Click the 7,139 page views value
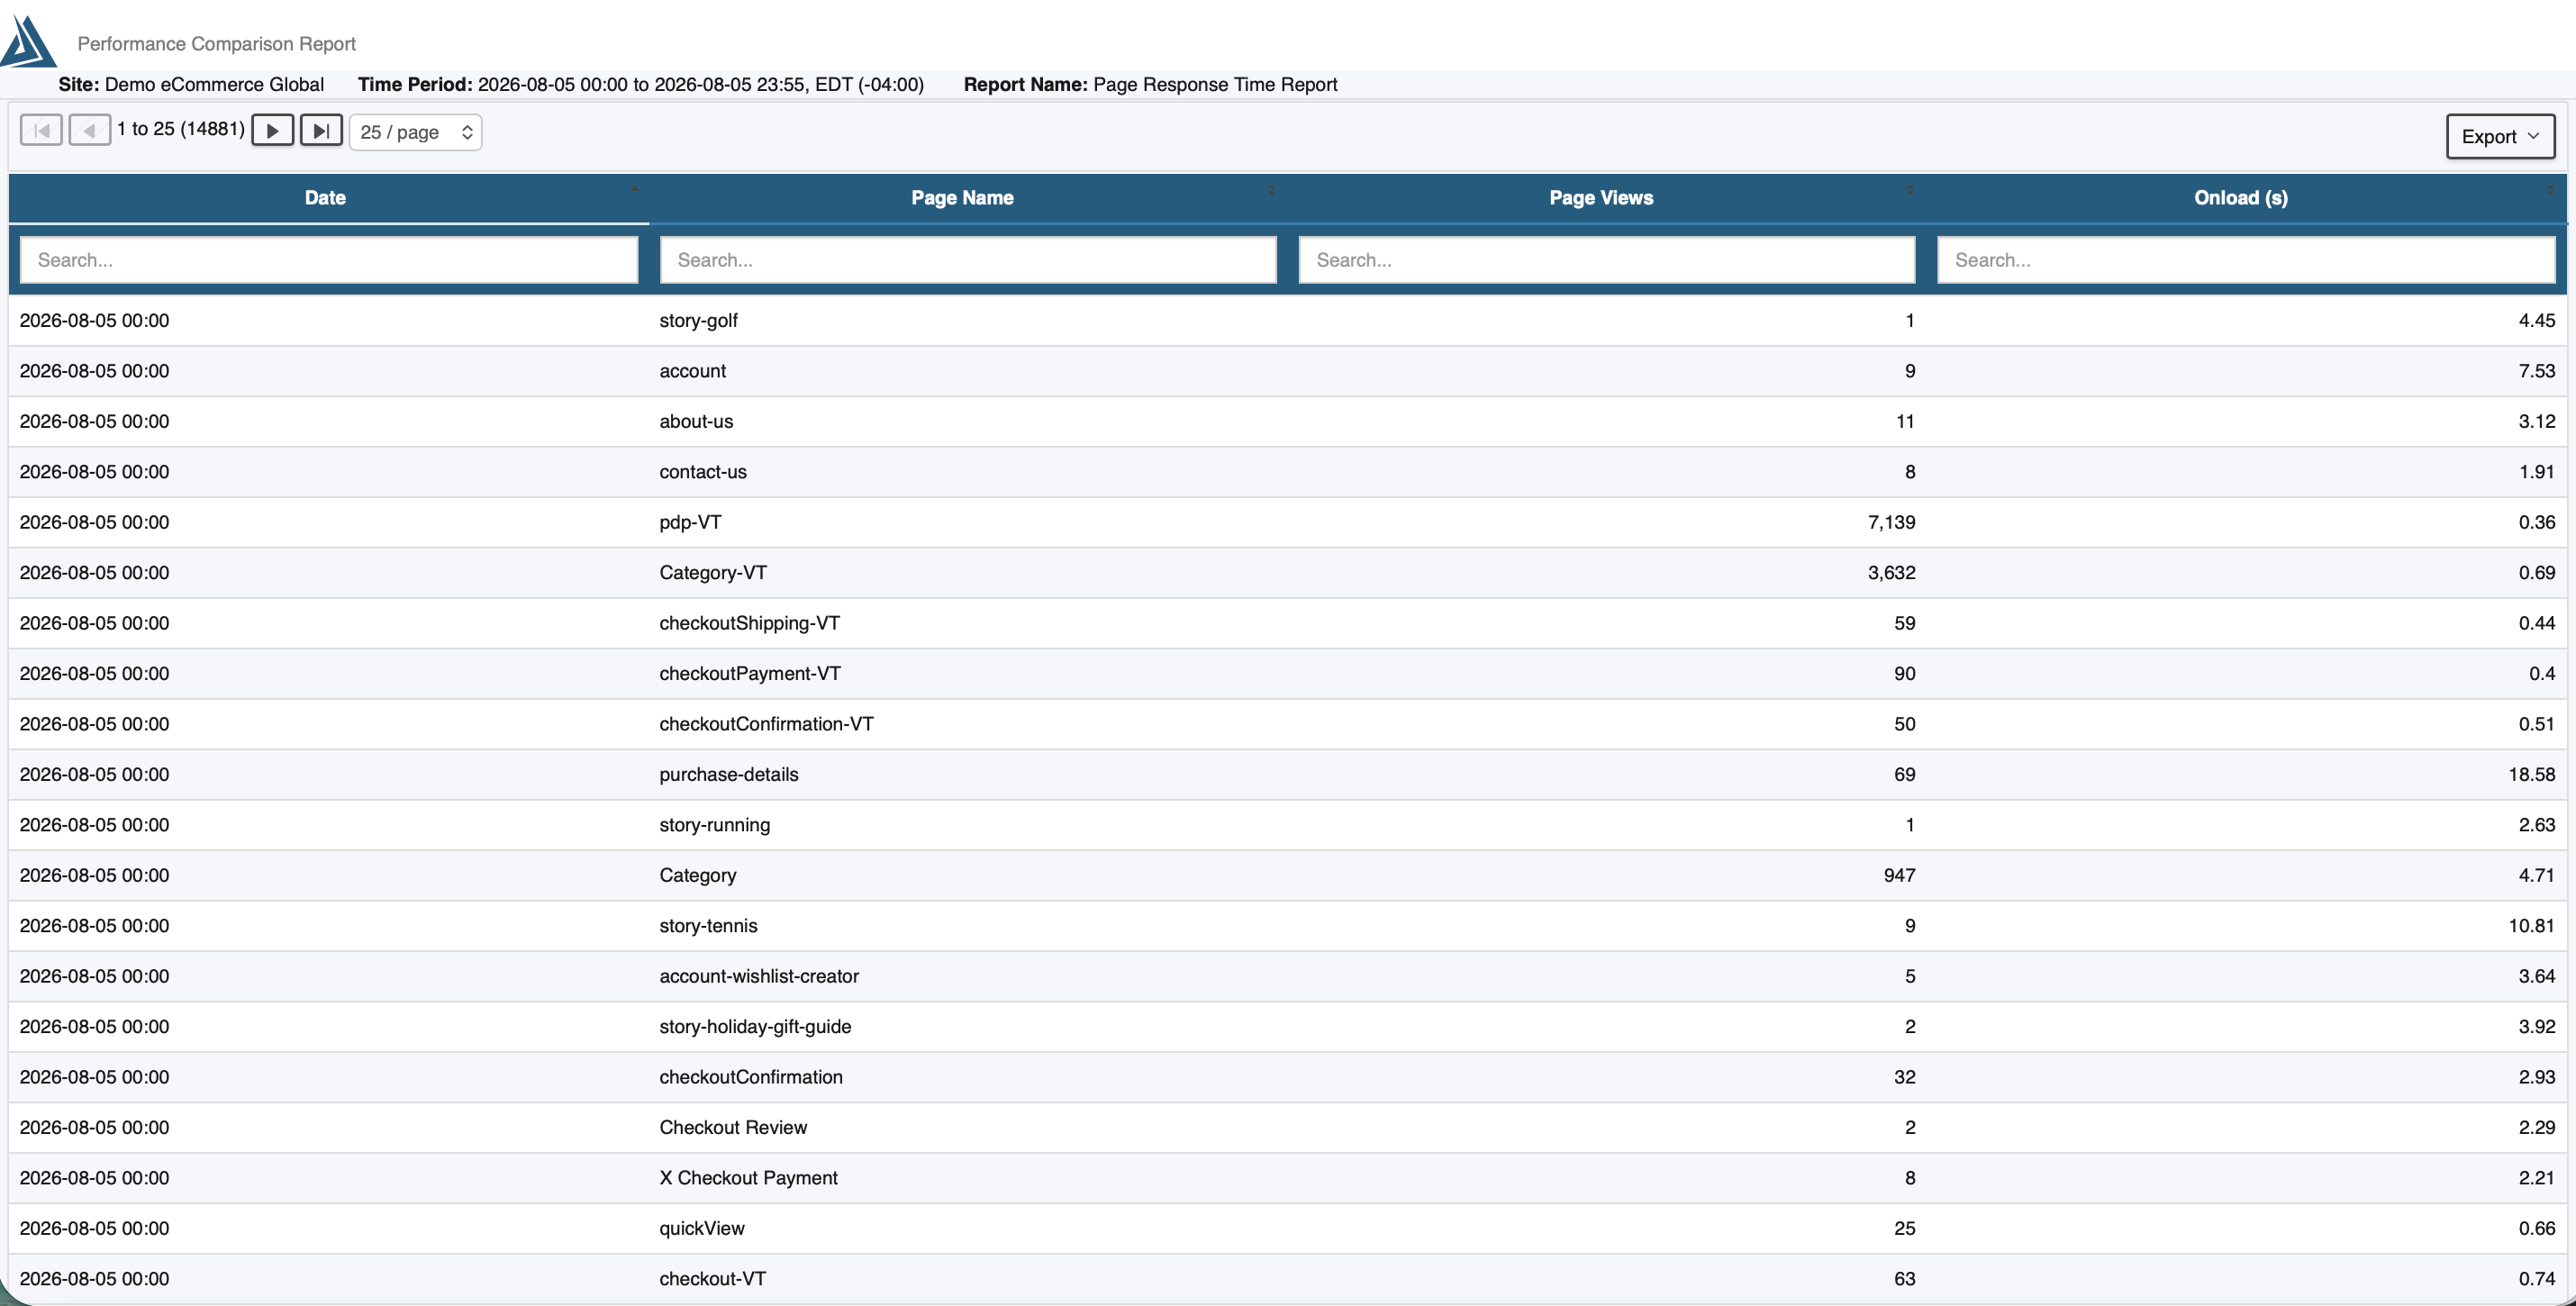This screenshot has height=1306, width=2576. point(1891,522)
